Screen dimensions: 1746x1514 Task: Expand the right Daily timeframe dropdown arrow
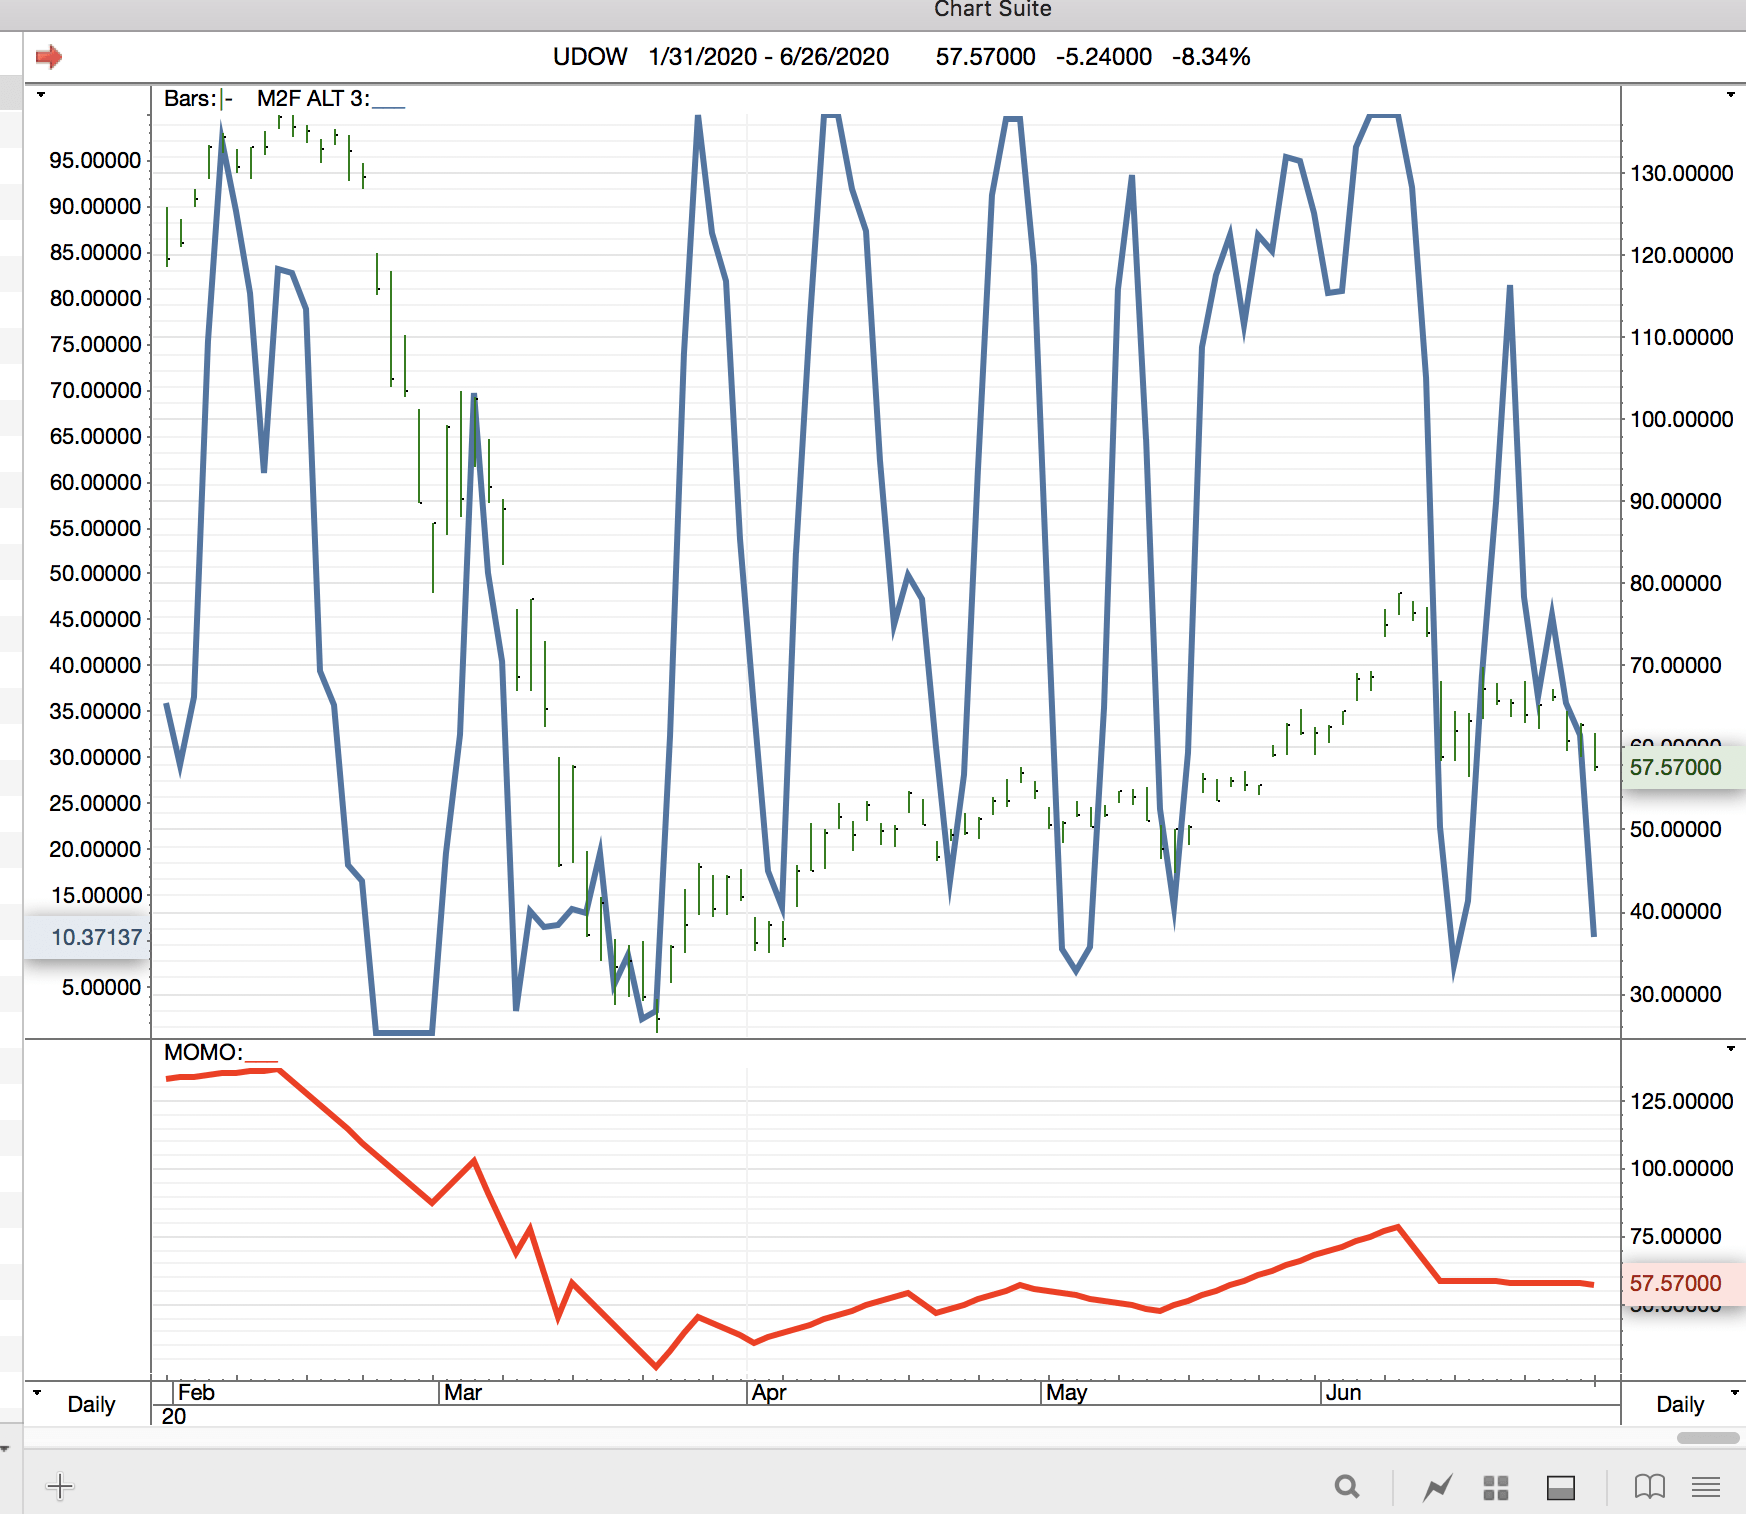click(x=1734, y=1392)
